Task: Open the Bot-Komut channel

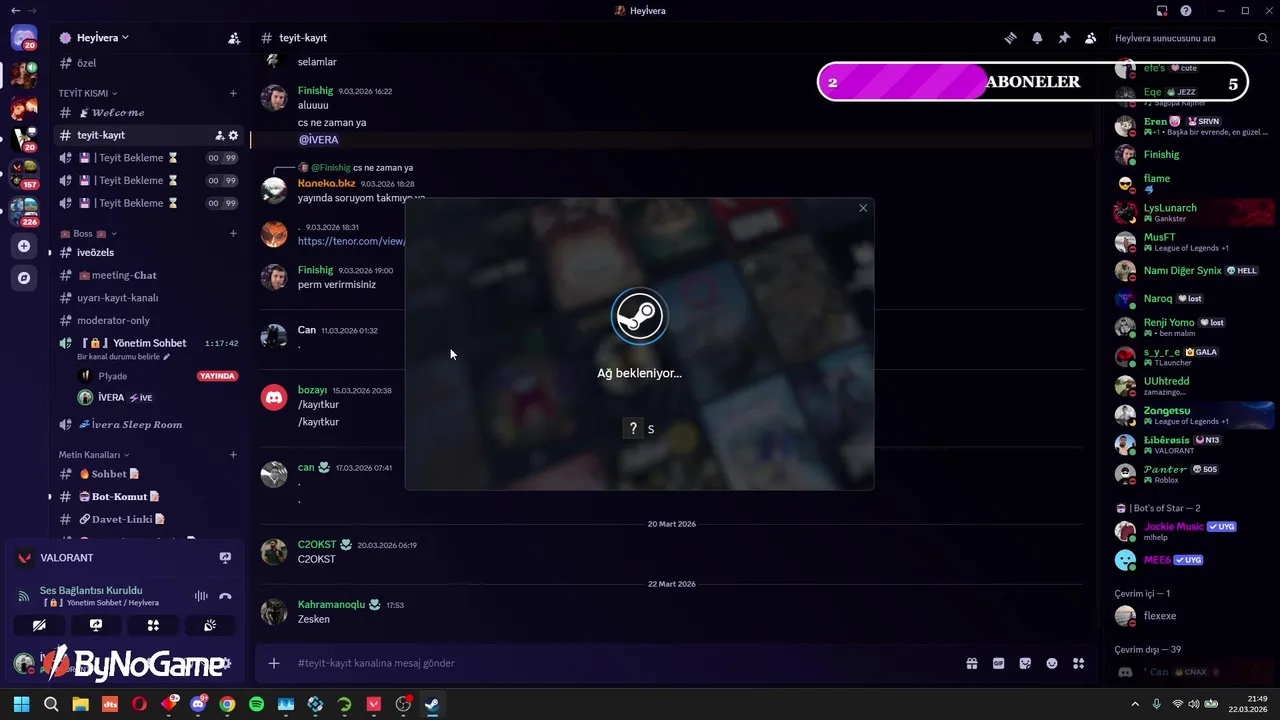Action: coord(148,497)
